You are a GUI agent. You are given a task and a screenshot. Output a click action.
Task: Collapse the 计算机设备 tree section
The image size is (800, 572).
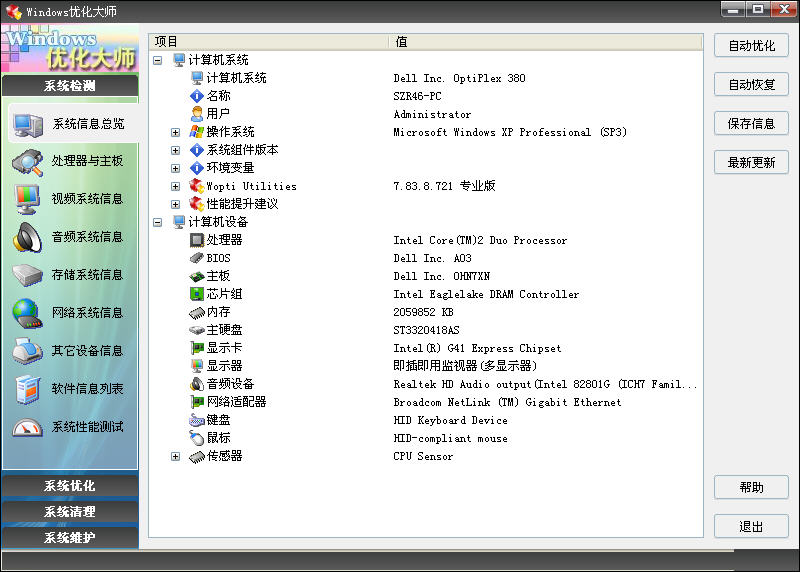[158, 222]
